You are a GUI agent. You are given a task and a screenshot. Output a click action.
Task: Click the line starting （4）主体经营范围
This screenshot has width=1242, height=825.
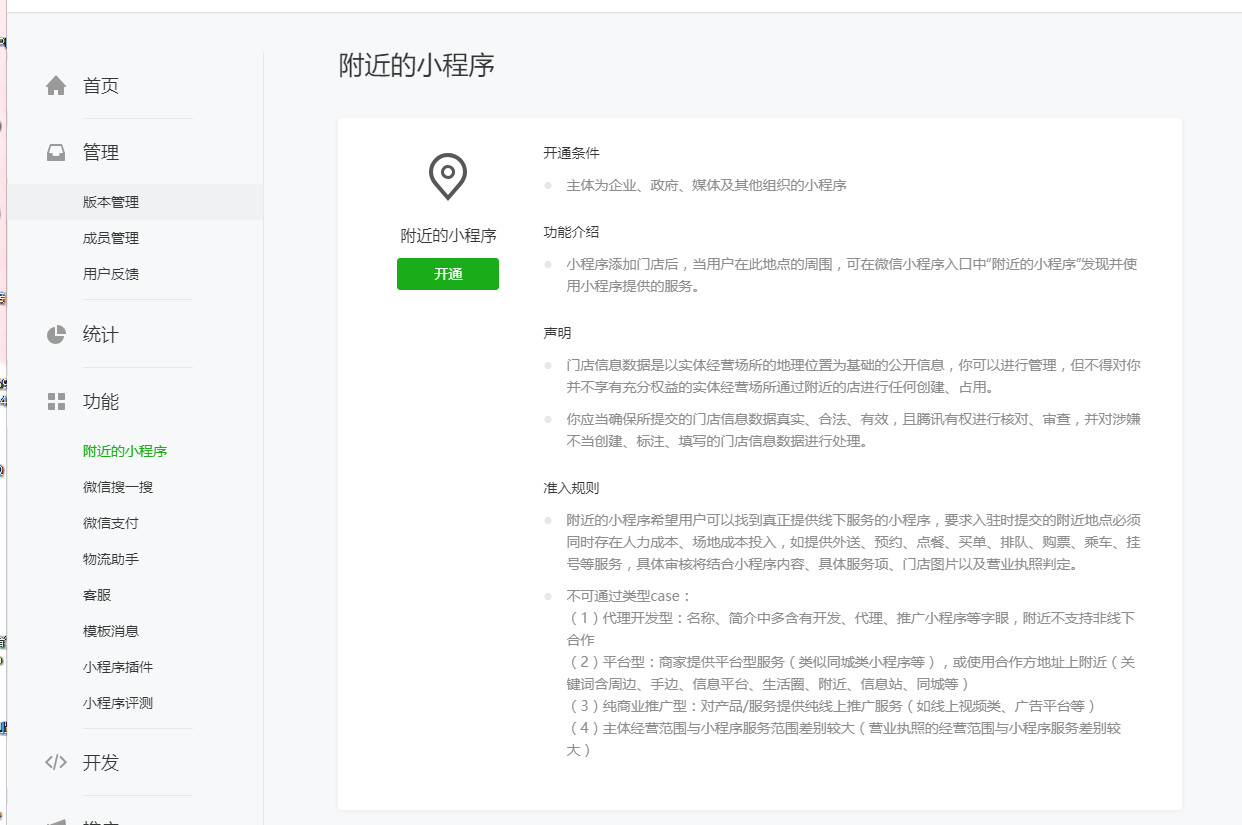pyautogui.click(x=845, y=739)
